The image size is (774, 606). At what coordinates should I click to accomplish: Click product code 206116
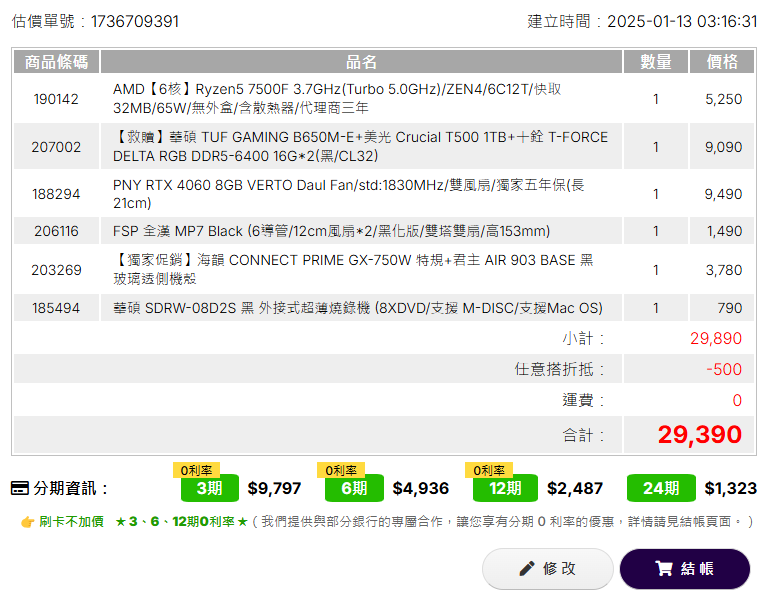pos(56,231)
